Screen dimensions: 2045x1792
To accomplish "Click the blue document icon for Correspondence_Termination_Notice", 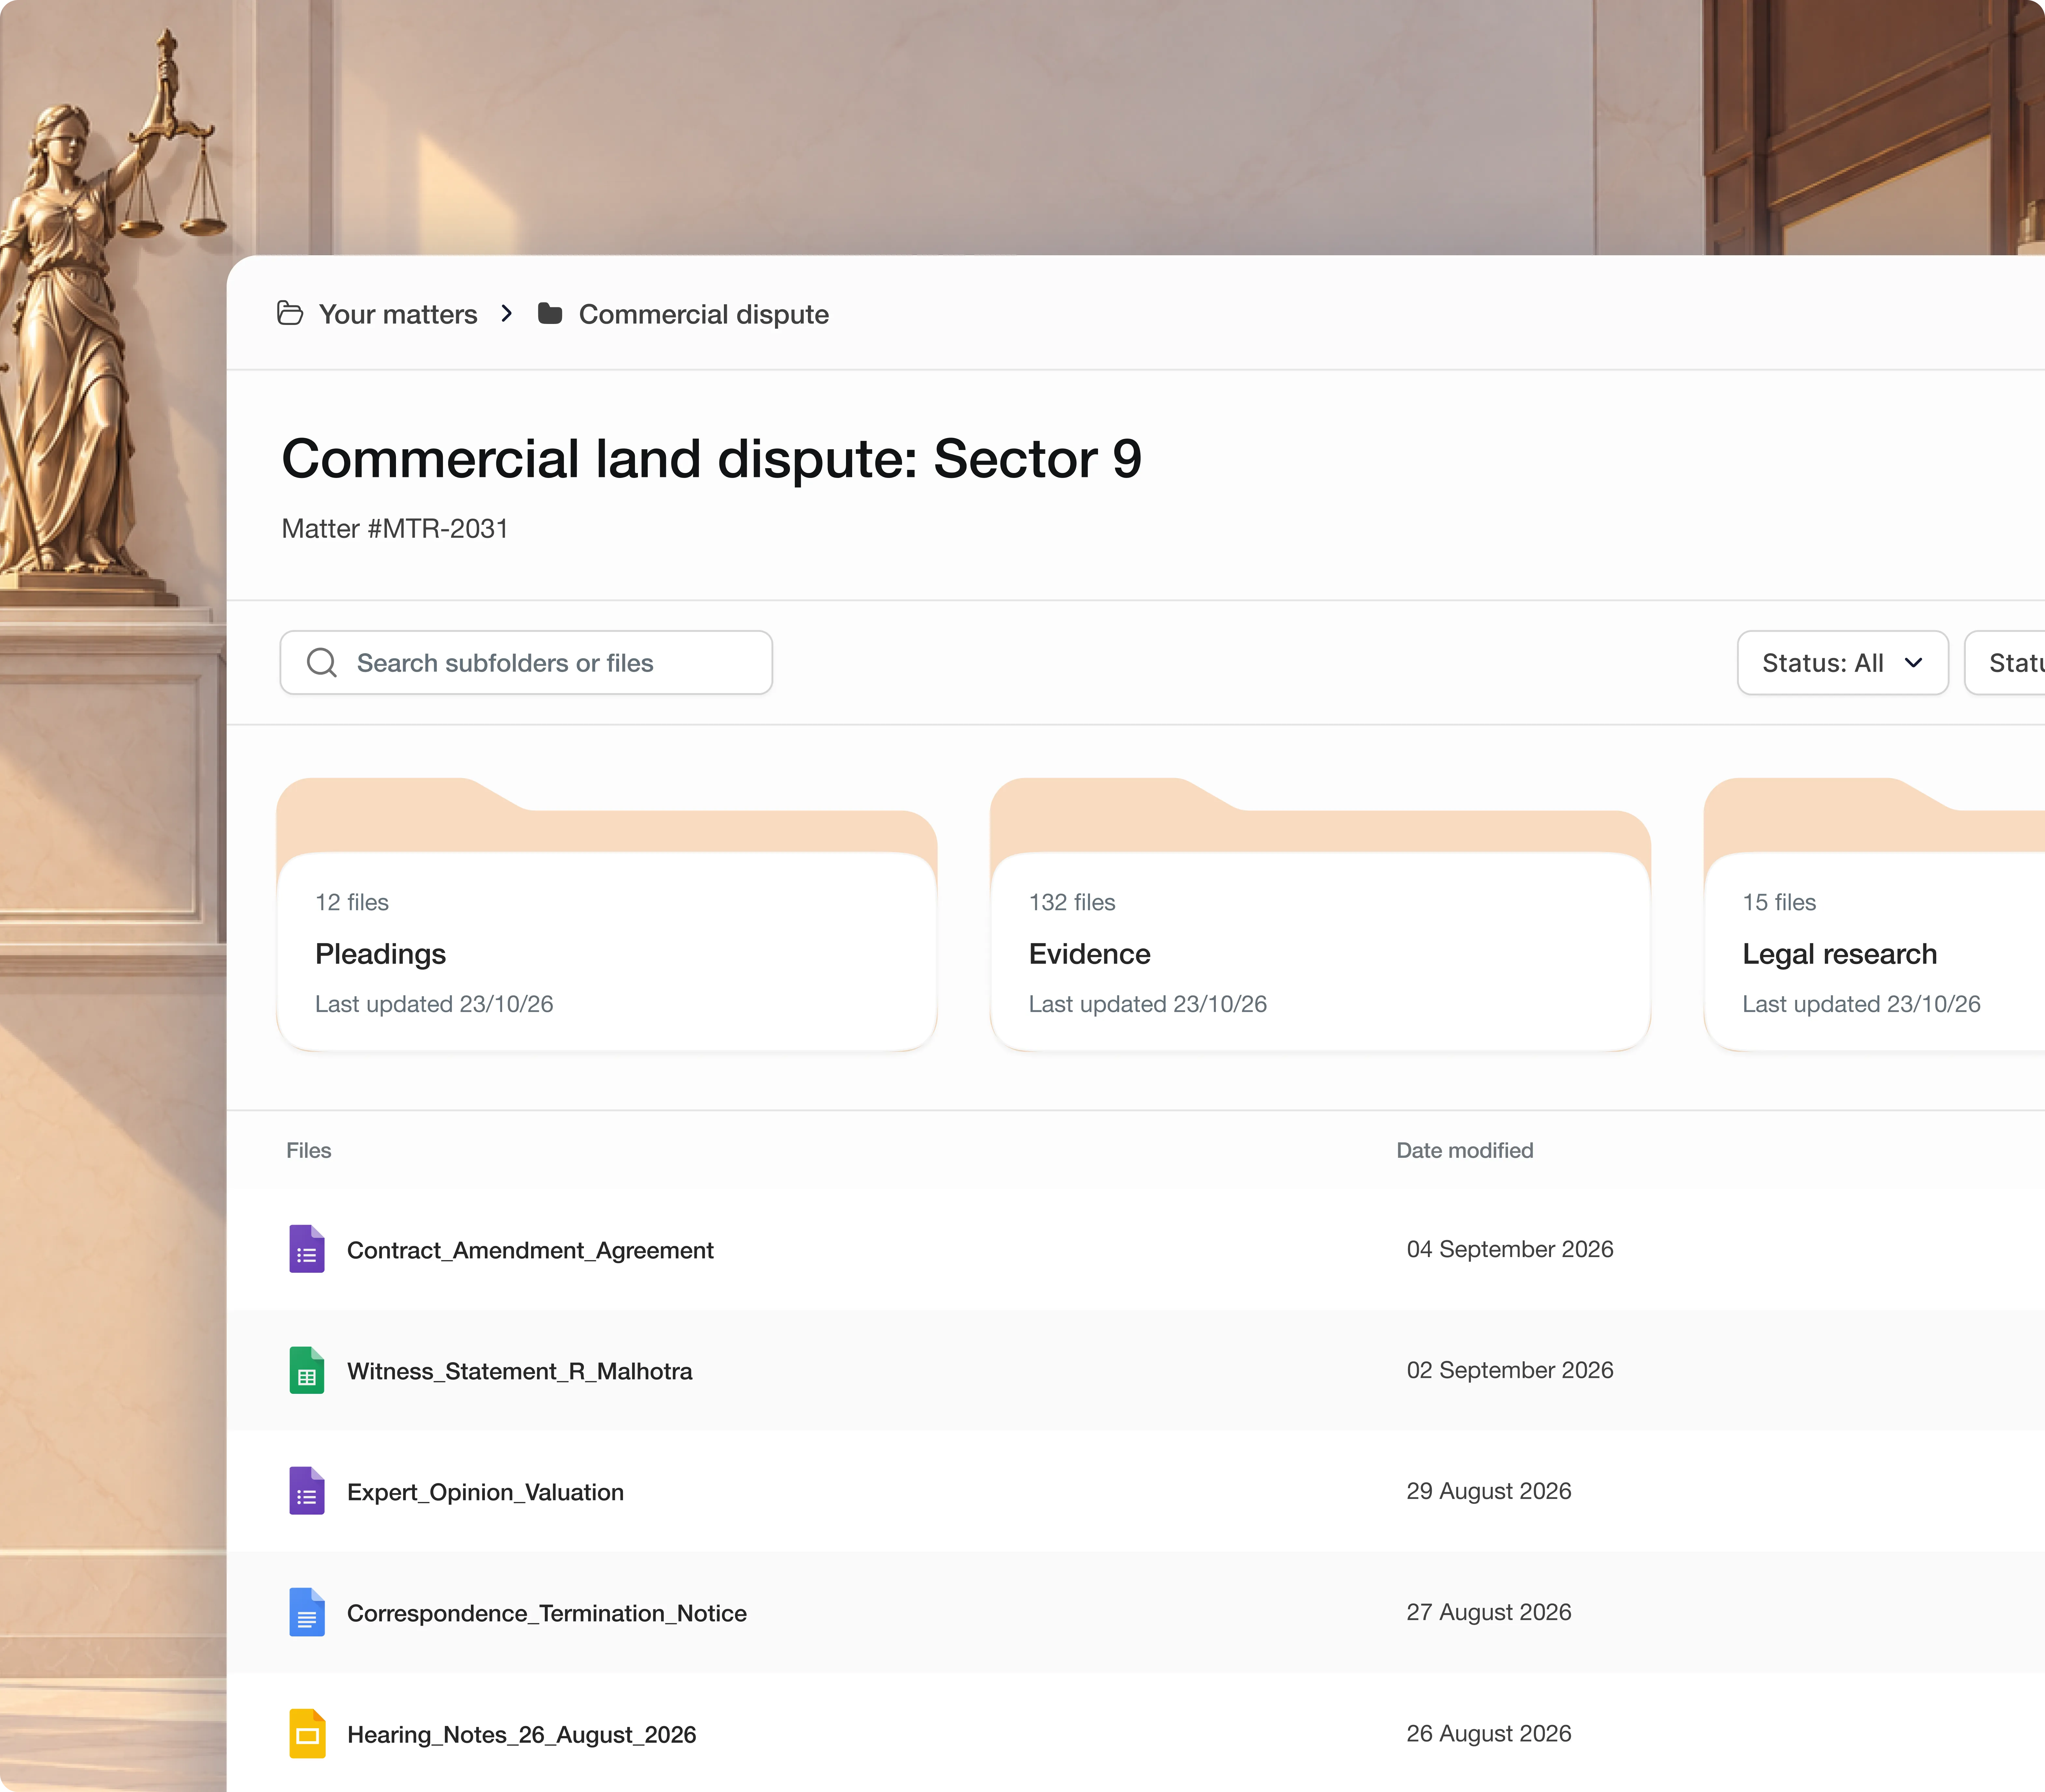I will click(307, 1612).
